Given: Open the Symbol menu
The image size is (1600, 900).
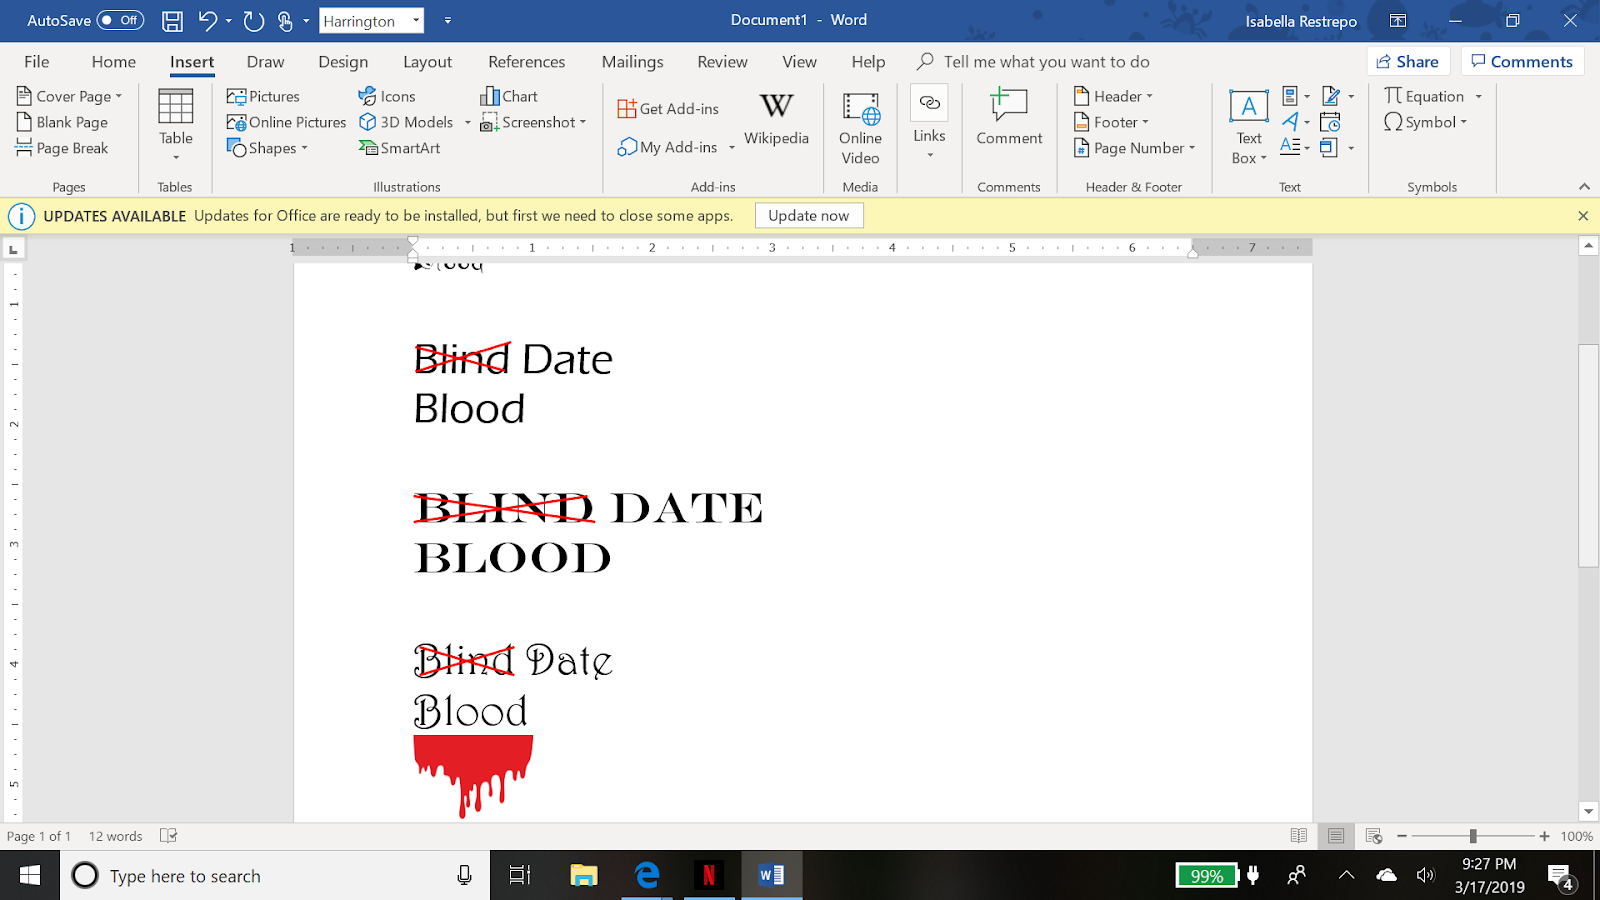Looking at the screenshot, I should (x=1425, y=122).
